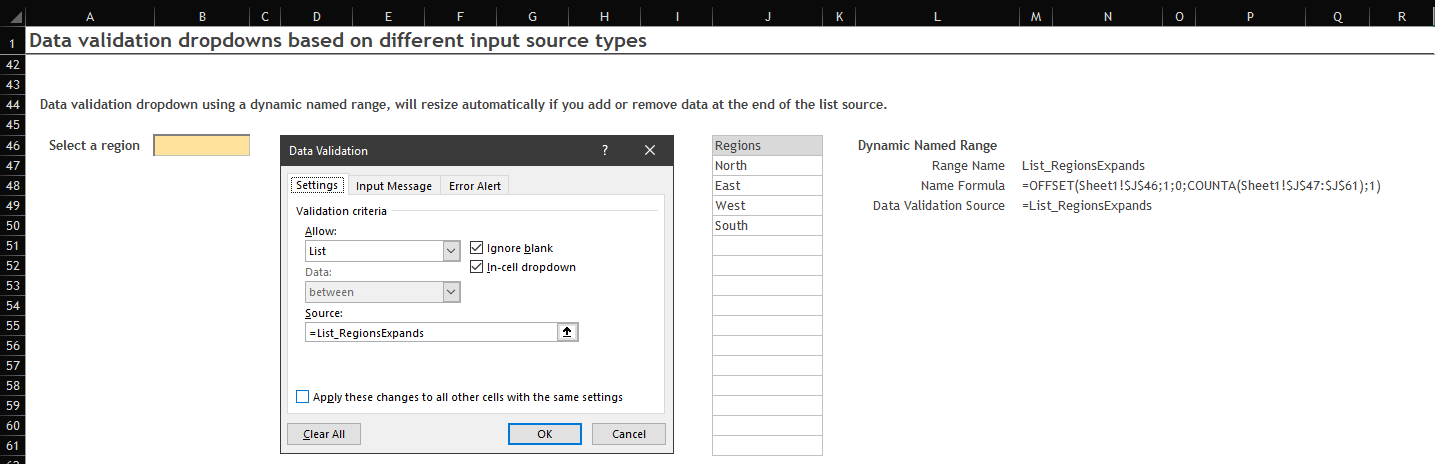The width and height of the screenshot is (1435, 464).
Task: Select column A header
Action: 91,15
